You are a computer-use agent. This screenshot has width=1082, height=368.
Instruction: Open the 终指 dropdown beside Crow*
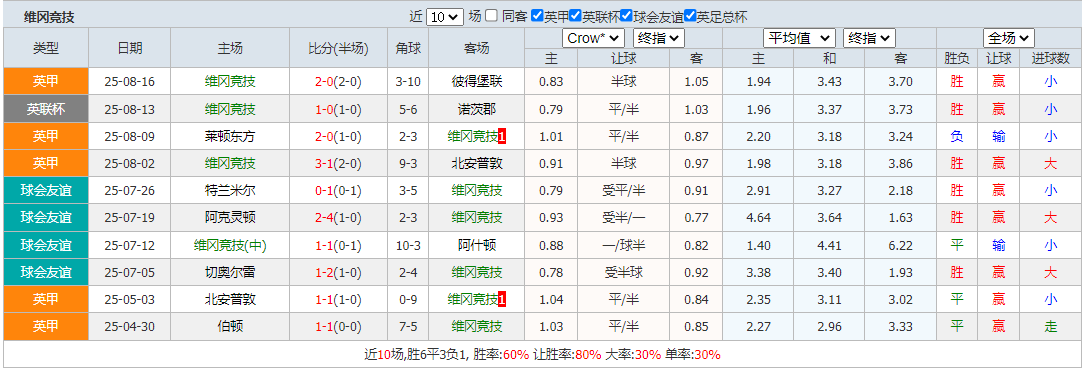[x=658, y=38]
